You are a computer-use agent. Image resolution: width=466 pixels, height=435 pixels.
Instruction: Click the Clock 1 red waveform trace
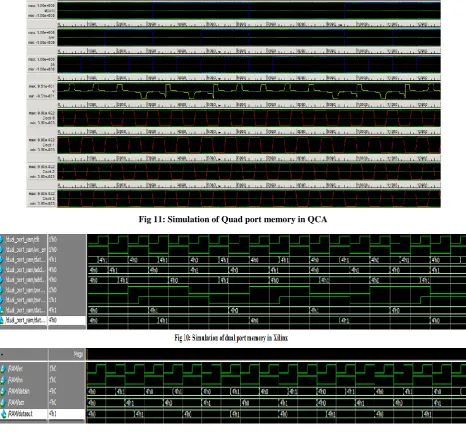[249, 145]
